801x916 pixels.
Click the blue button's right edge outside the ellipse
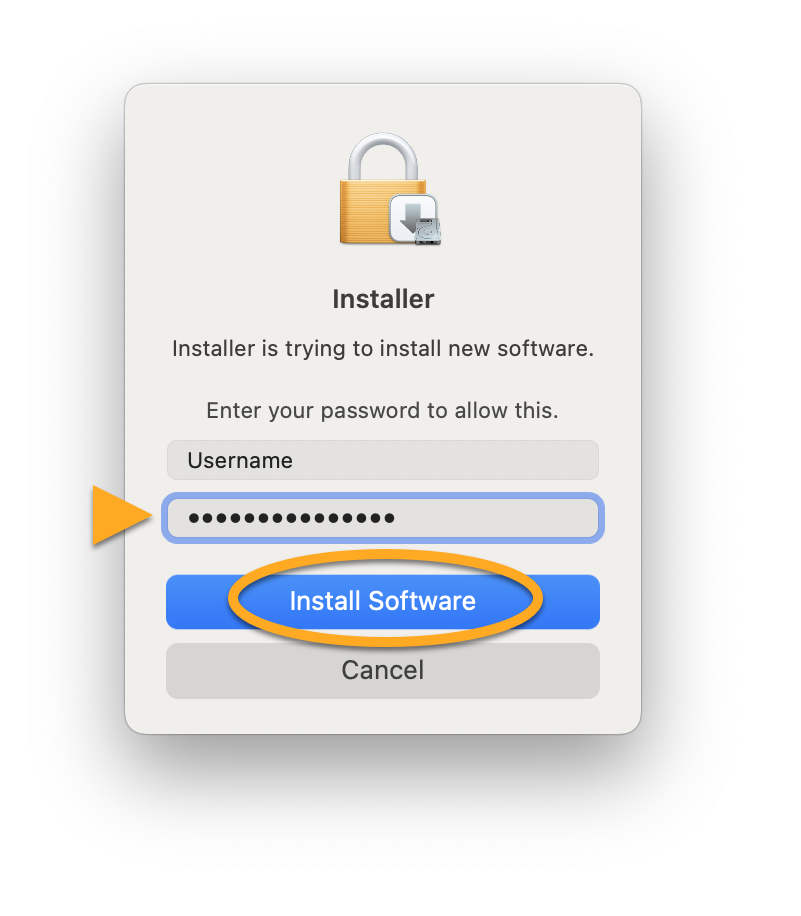[x=571, y=602]
